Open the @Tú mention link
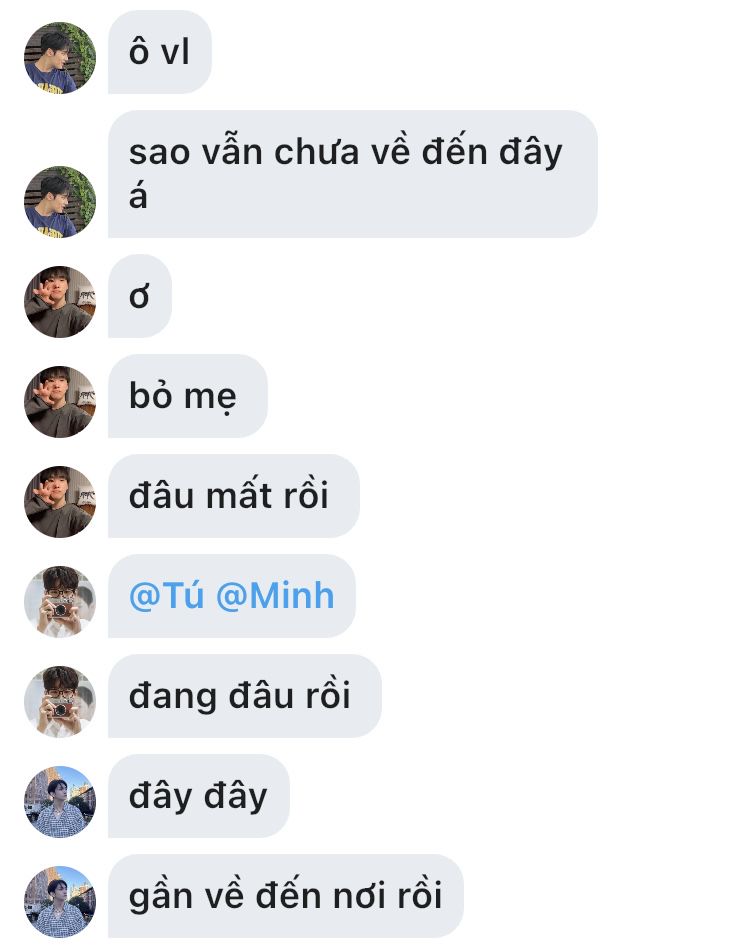 tap(167, 596)
